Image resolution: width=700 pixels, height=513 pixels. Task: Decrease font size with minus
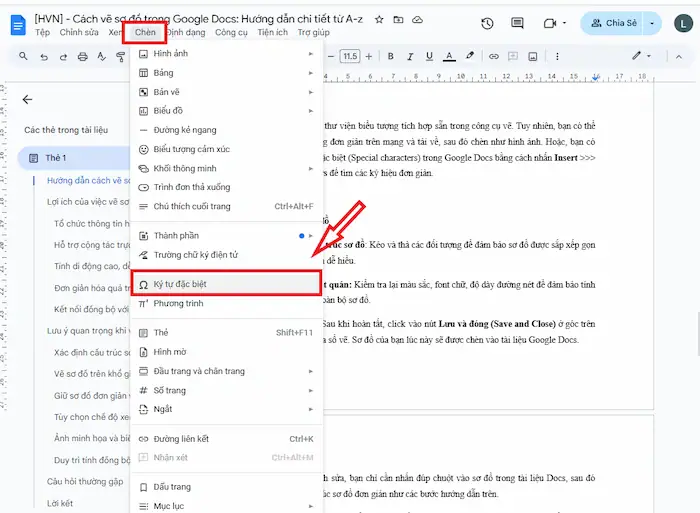coord(331,56)
